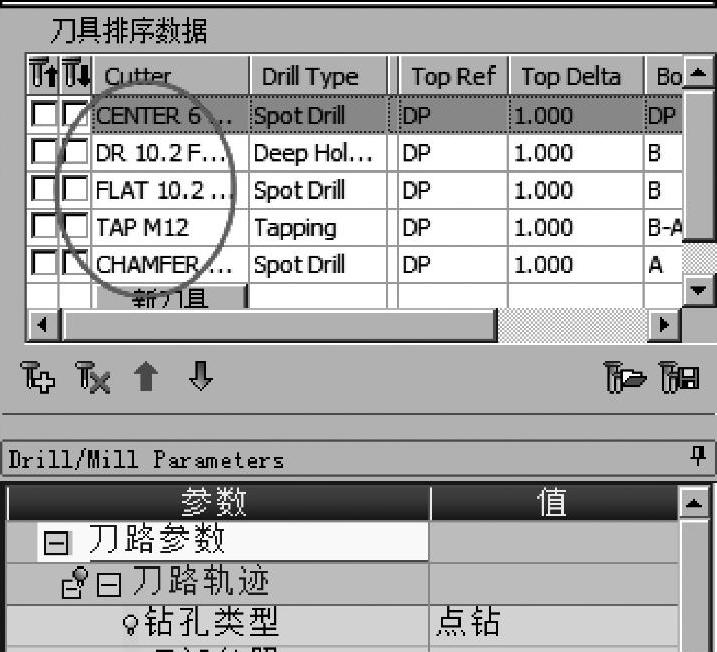
Task: Click cutter table scroll down arrow
Action: pos(698,290)
